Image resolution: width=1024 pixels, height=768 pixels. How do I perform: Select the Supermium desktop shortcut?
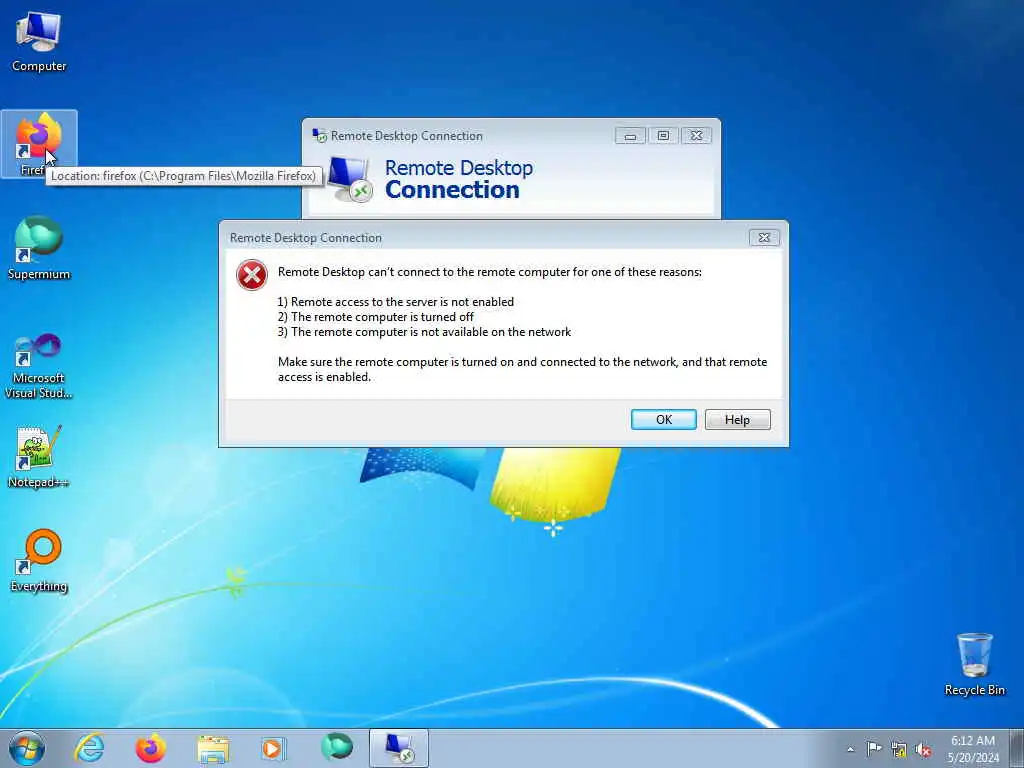tap(39, 248)
